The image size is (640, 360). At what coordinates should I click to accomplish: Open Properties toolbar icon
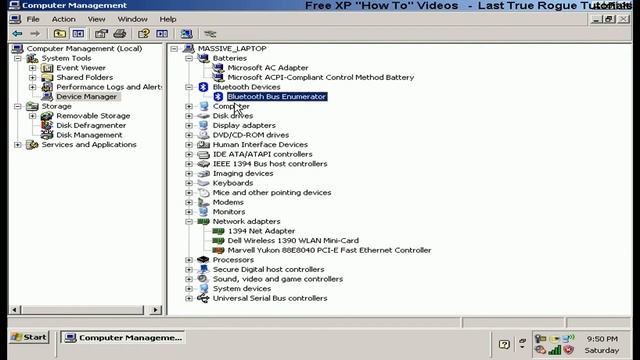point(101,33)
